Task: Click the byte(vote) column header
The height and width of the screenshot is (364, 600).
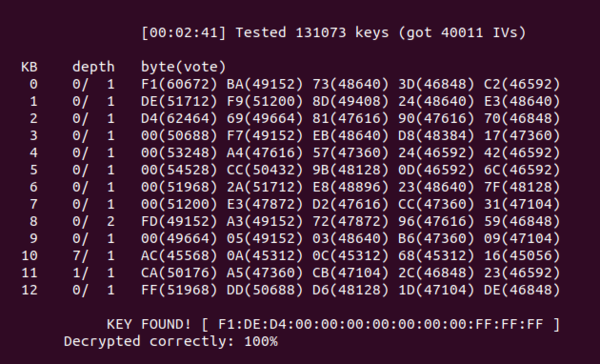Action: click(x=183, y=67)
